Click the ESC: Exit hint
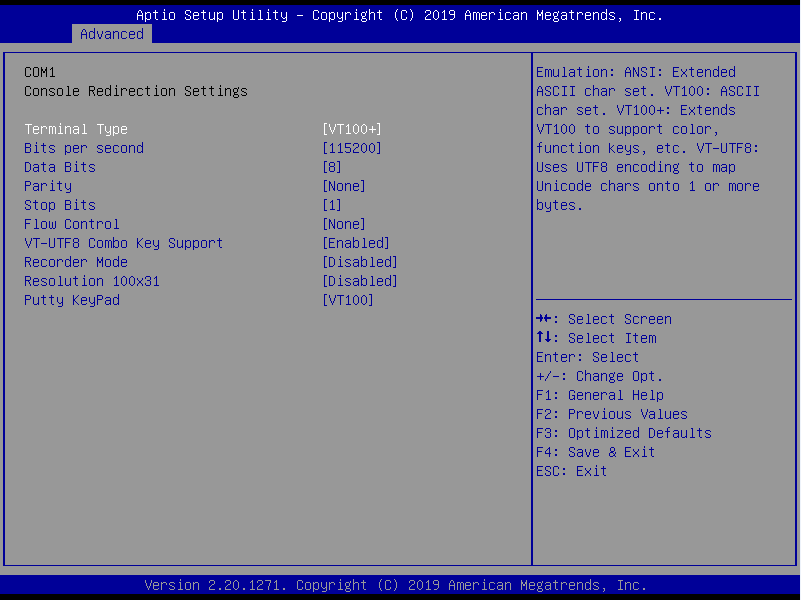The image size is (801, 600). coord(572,471)
